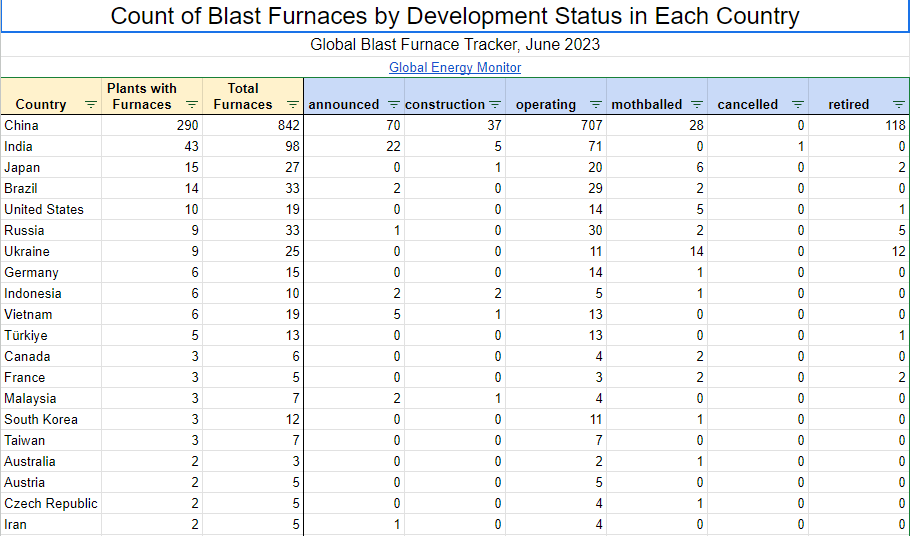
Task: Click Japan's operating value 20
Action: (x=595, y=167)
